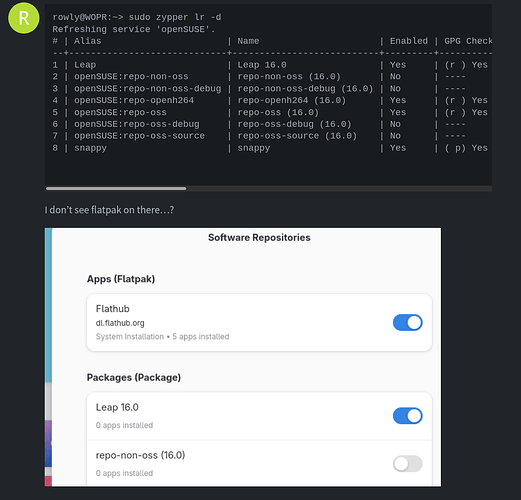This screenshot has width=521, height=500.
Task: Select the 'Name' column header
Action: click(248, 41)
